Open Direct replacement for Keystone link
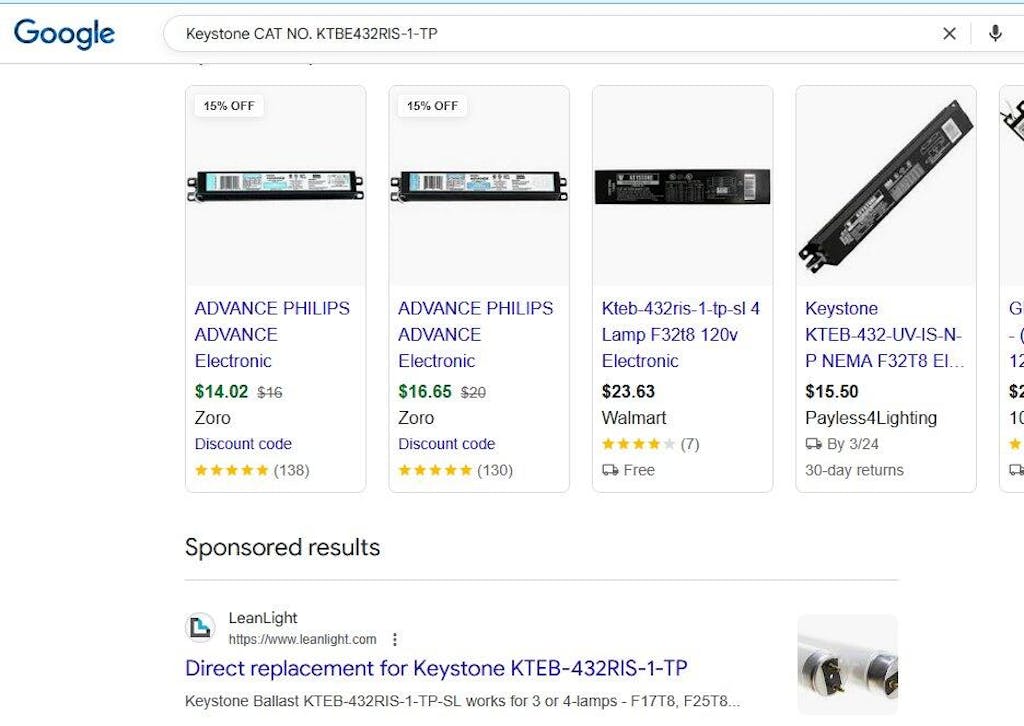 (x=436, y=668)
